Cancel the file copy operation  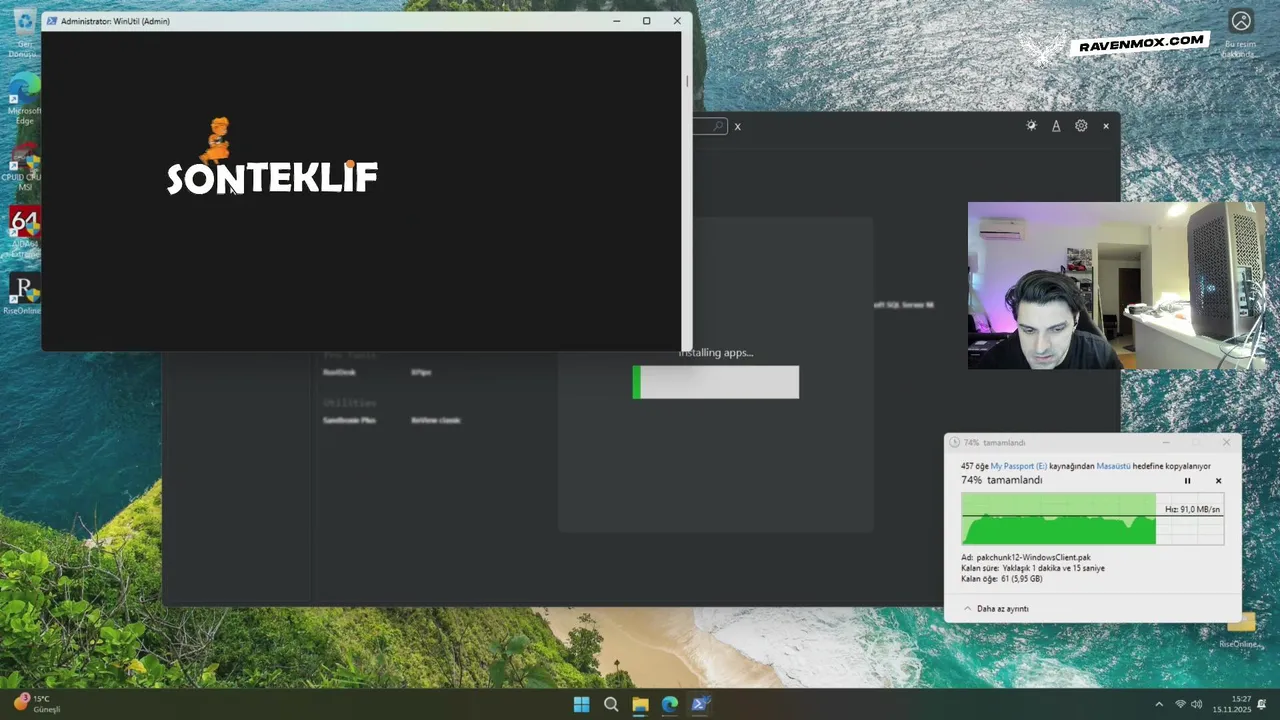point(1218,481)
